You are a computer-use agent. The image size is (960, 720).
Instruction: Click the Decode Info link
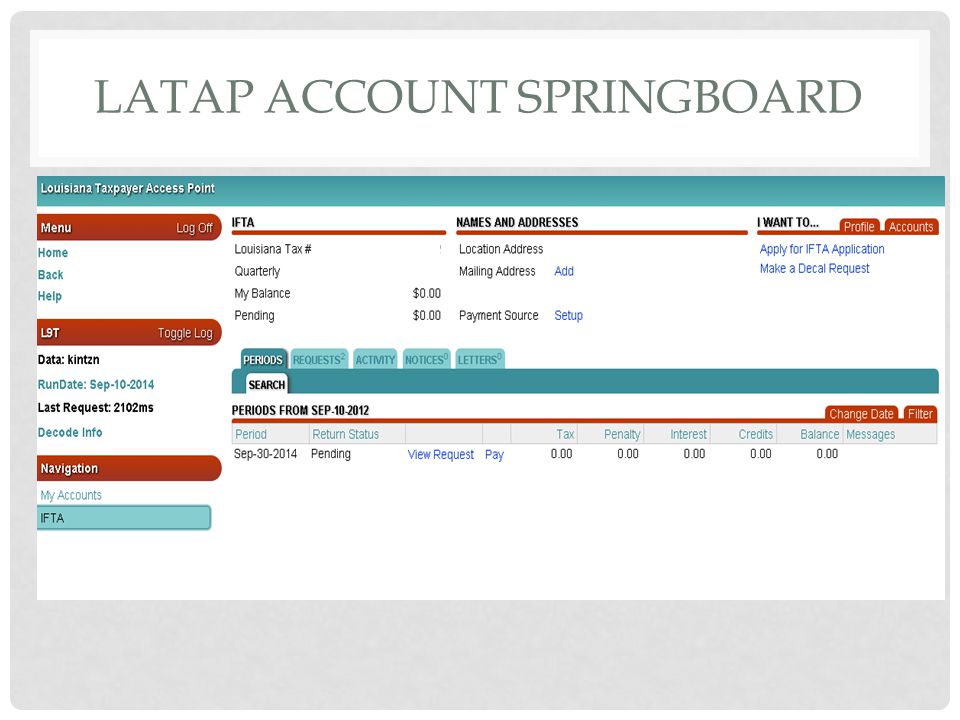tap(70, 432)
